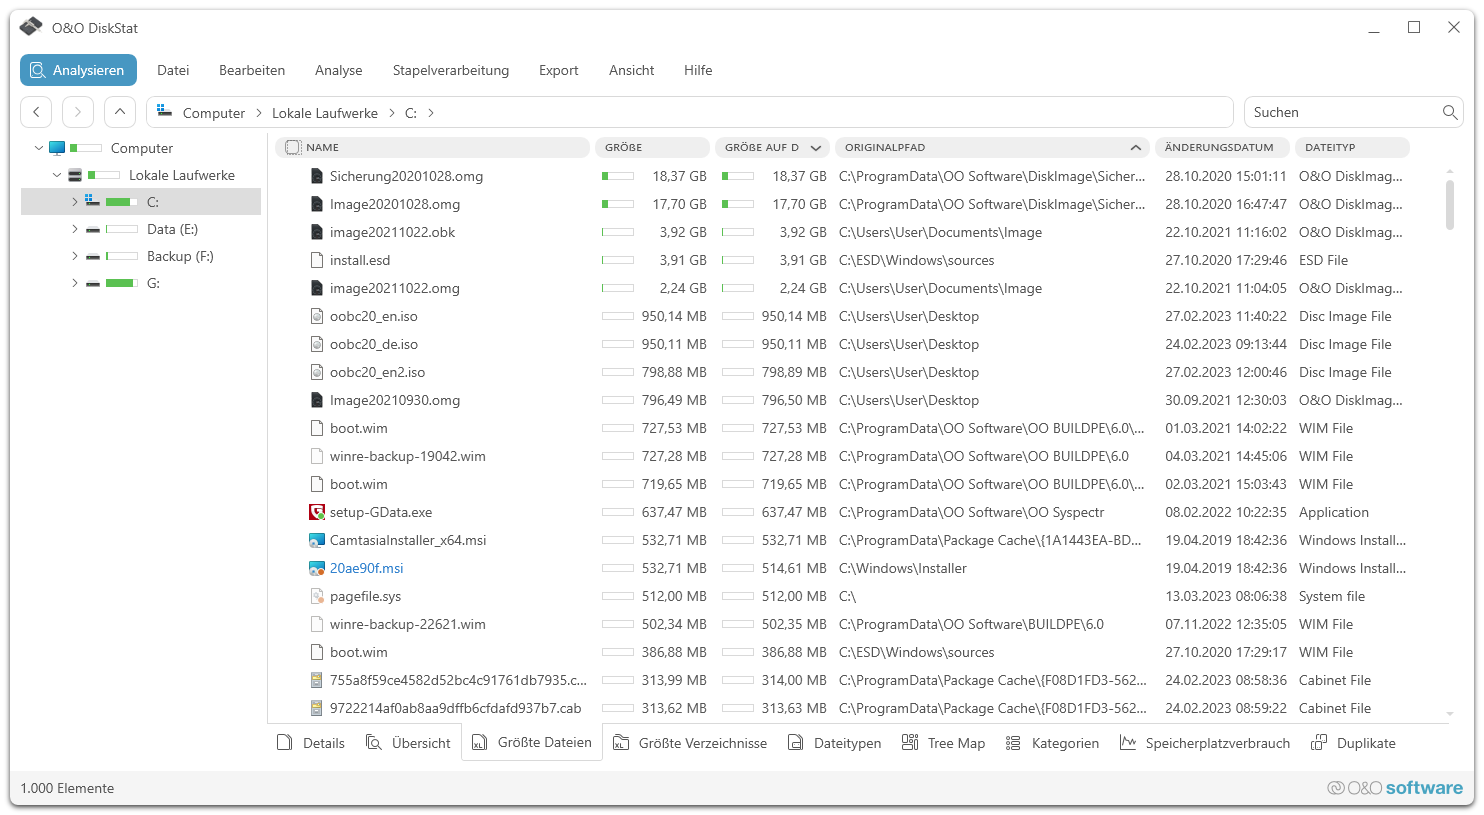Go forward with the right arrow button
This screenshot has width=1484, height=815.
[x=78, y=112]
